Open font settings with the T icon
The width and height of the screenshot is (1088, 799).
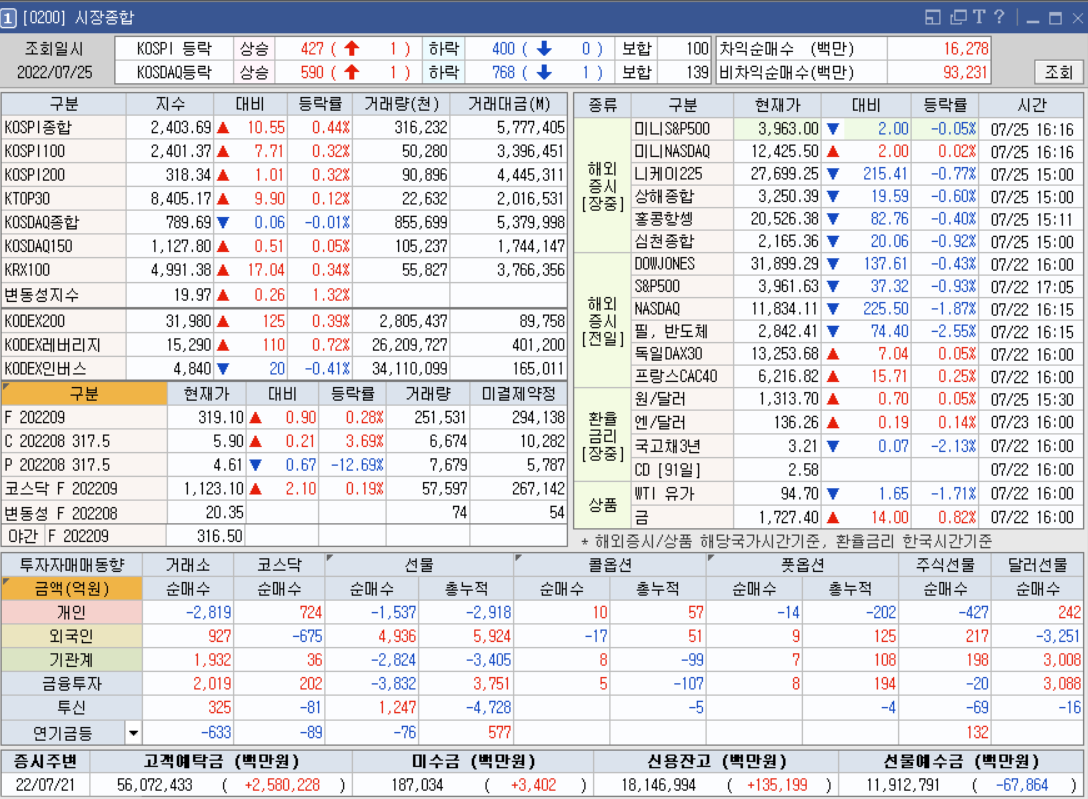click(x=979, y=17)
